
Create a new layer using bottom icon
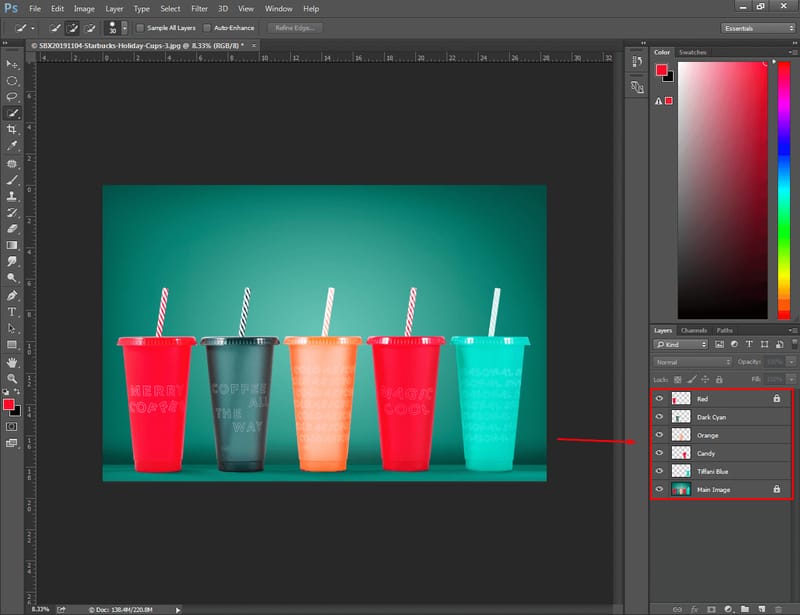[762, 609]
